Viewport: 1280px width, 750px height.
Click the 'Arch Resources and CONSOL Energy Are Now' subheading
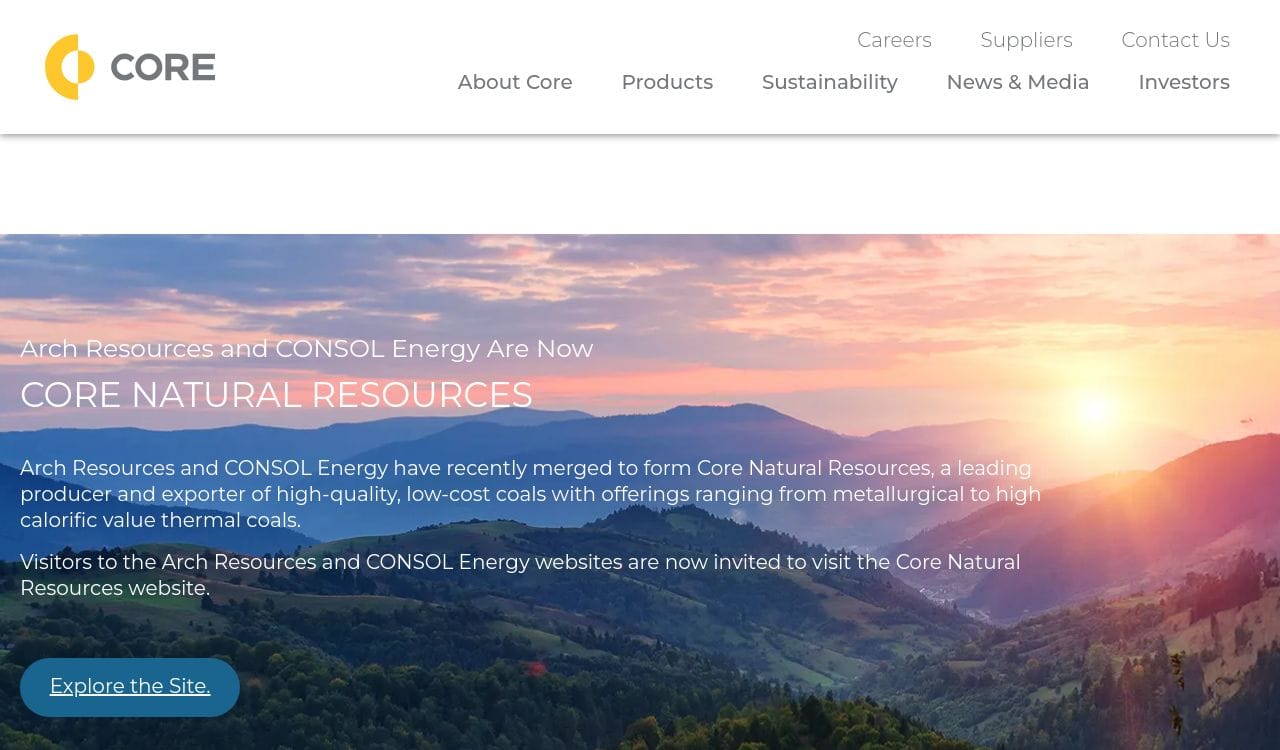pyautogui.click(x=306, y=348)
